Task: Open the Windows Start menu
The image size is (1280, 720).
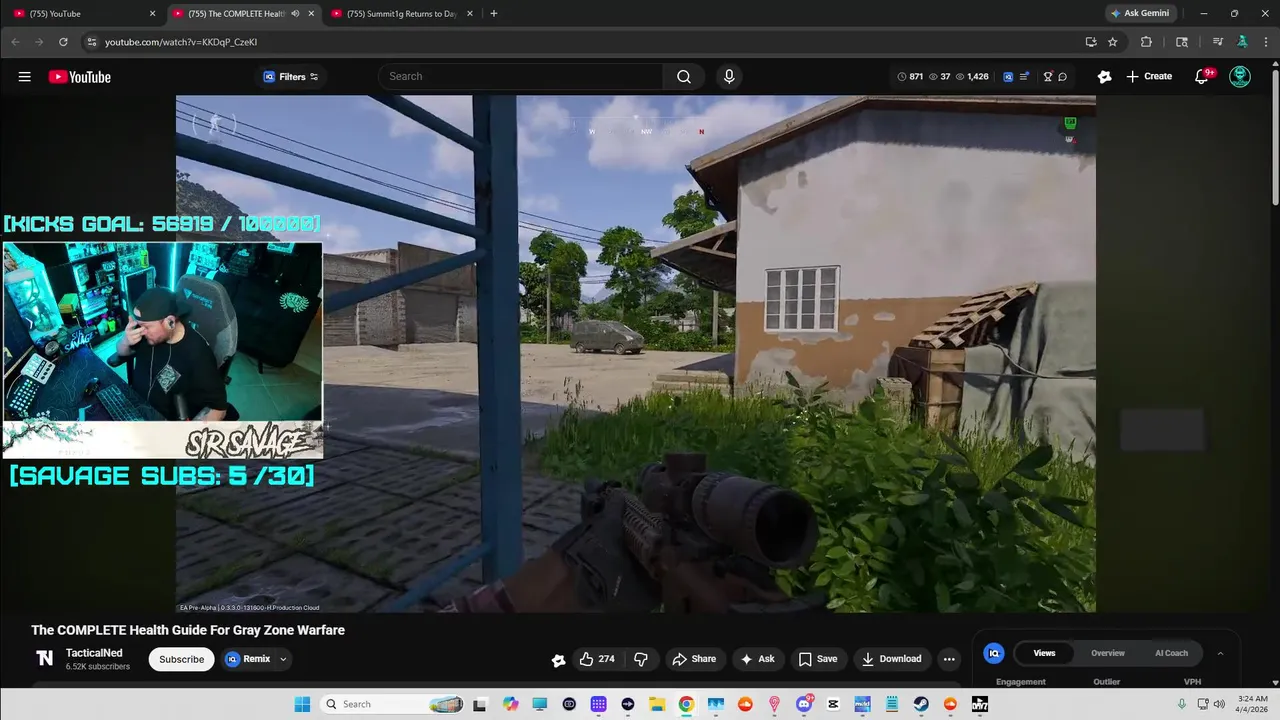Action: 302,704
